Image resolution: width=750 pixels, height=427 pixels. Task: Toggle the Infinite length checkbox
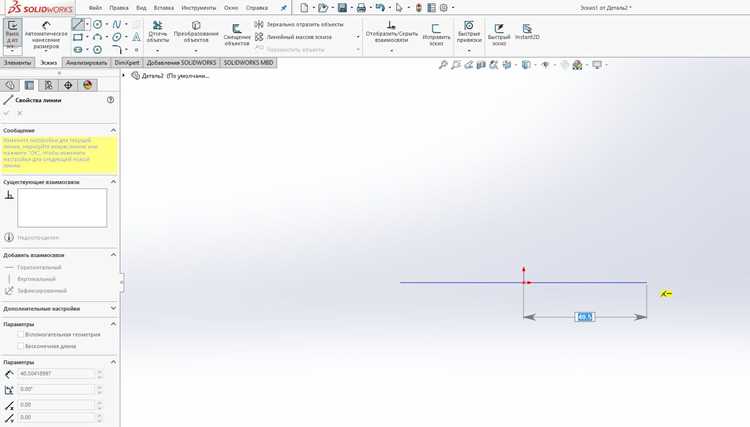click(x=21, y=346)
